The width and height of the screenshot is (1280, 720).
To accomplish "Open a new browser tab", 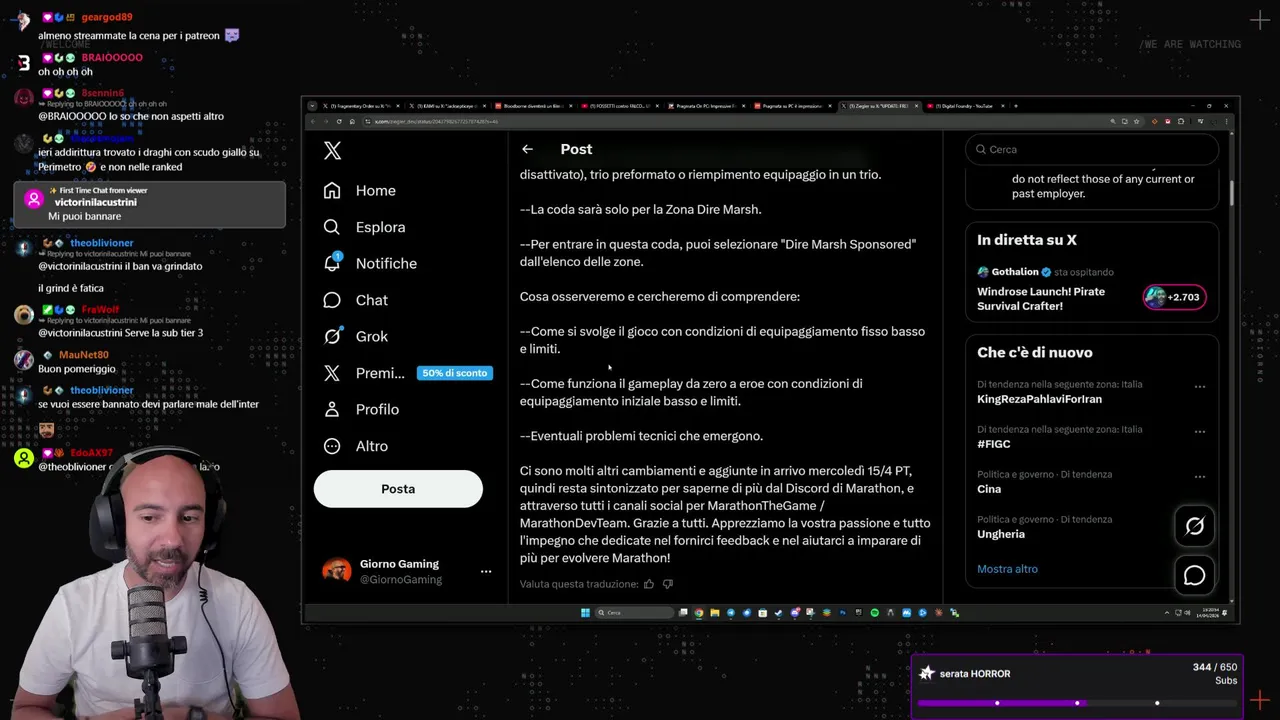I will pyautogui.click(x=1016, y=106).
